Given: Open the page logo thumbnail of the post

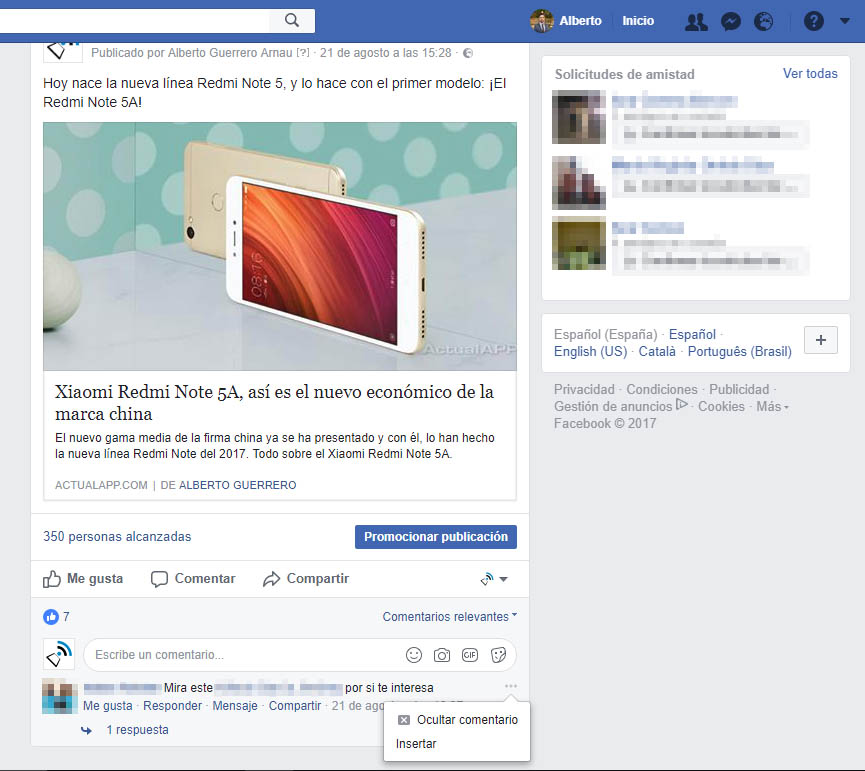Looking at the screenshot, I should [63, 51].
